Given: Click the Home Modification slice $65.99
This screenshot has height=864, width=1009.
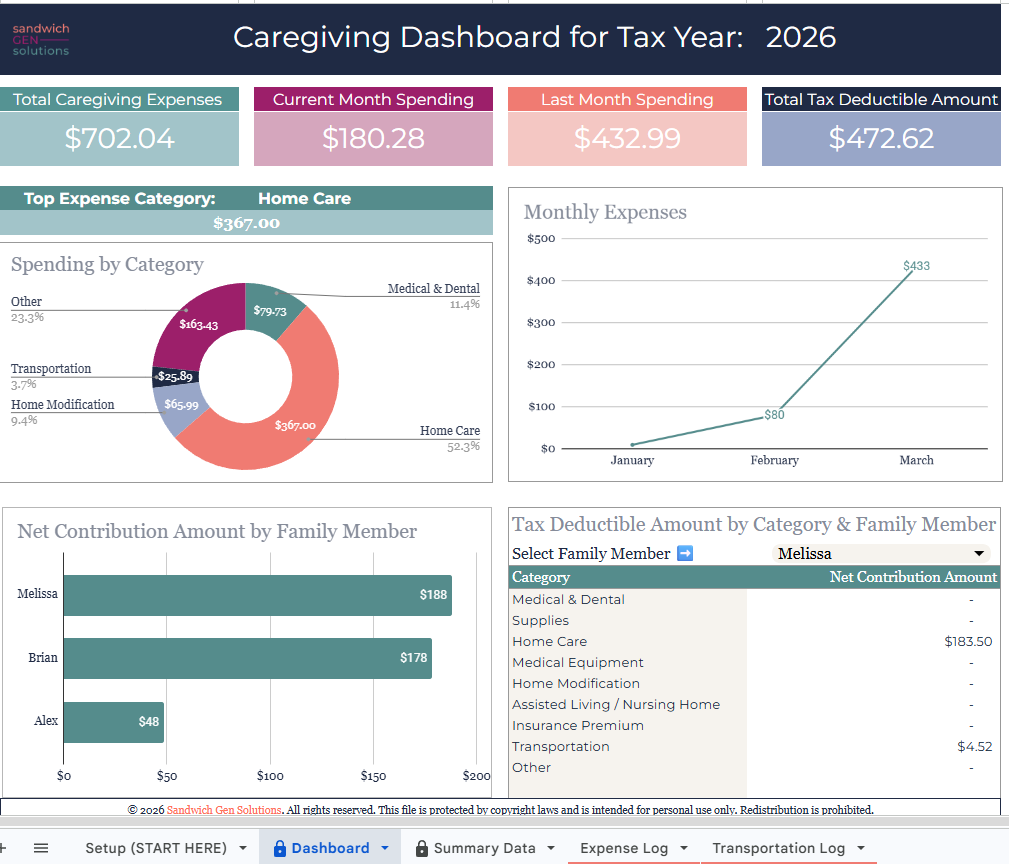Looking at the screenshot, I should click(181, 405).
